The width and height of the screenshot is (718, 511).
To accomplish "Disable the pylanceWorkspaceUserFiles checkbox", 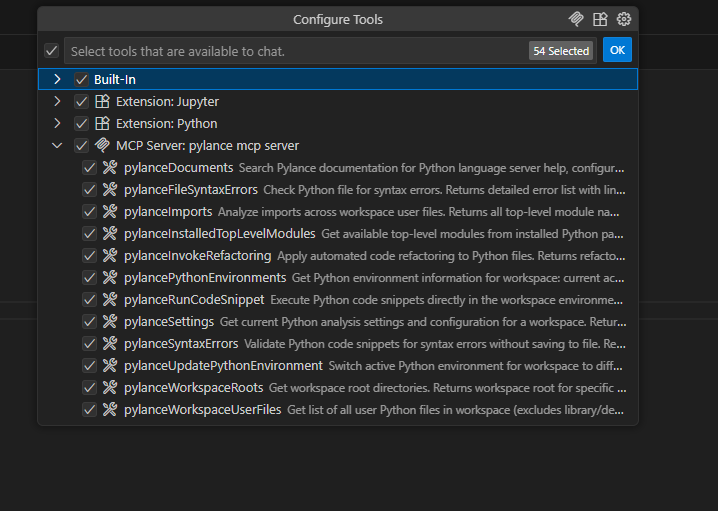I will 89,409.
